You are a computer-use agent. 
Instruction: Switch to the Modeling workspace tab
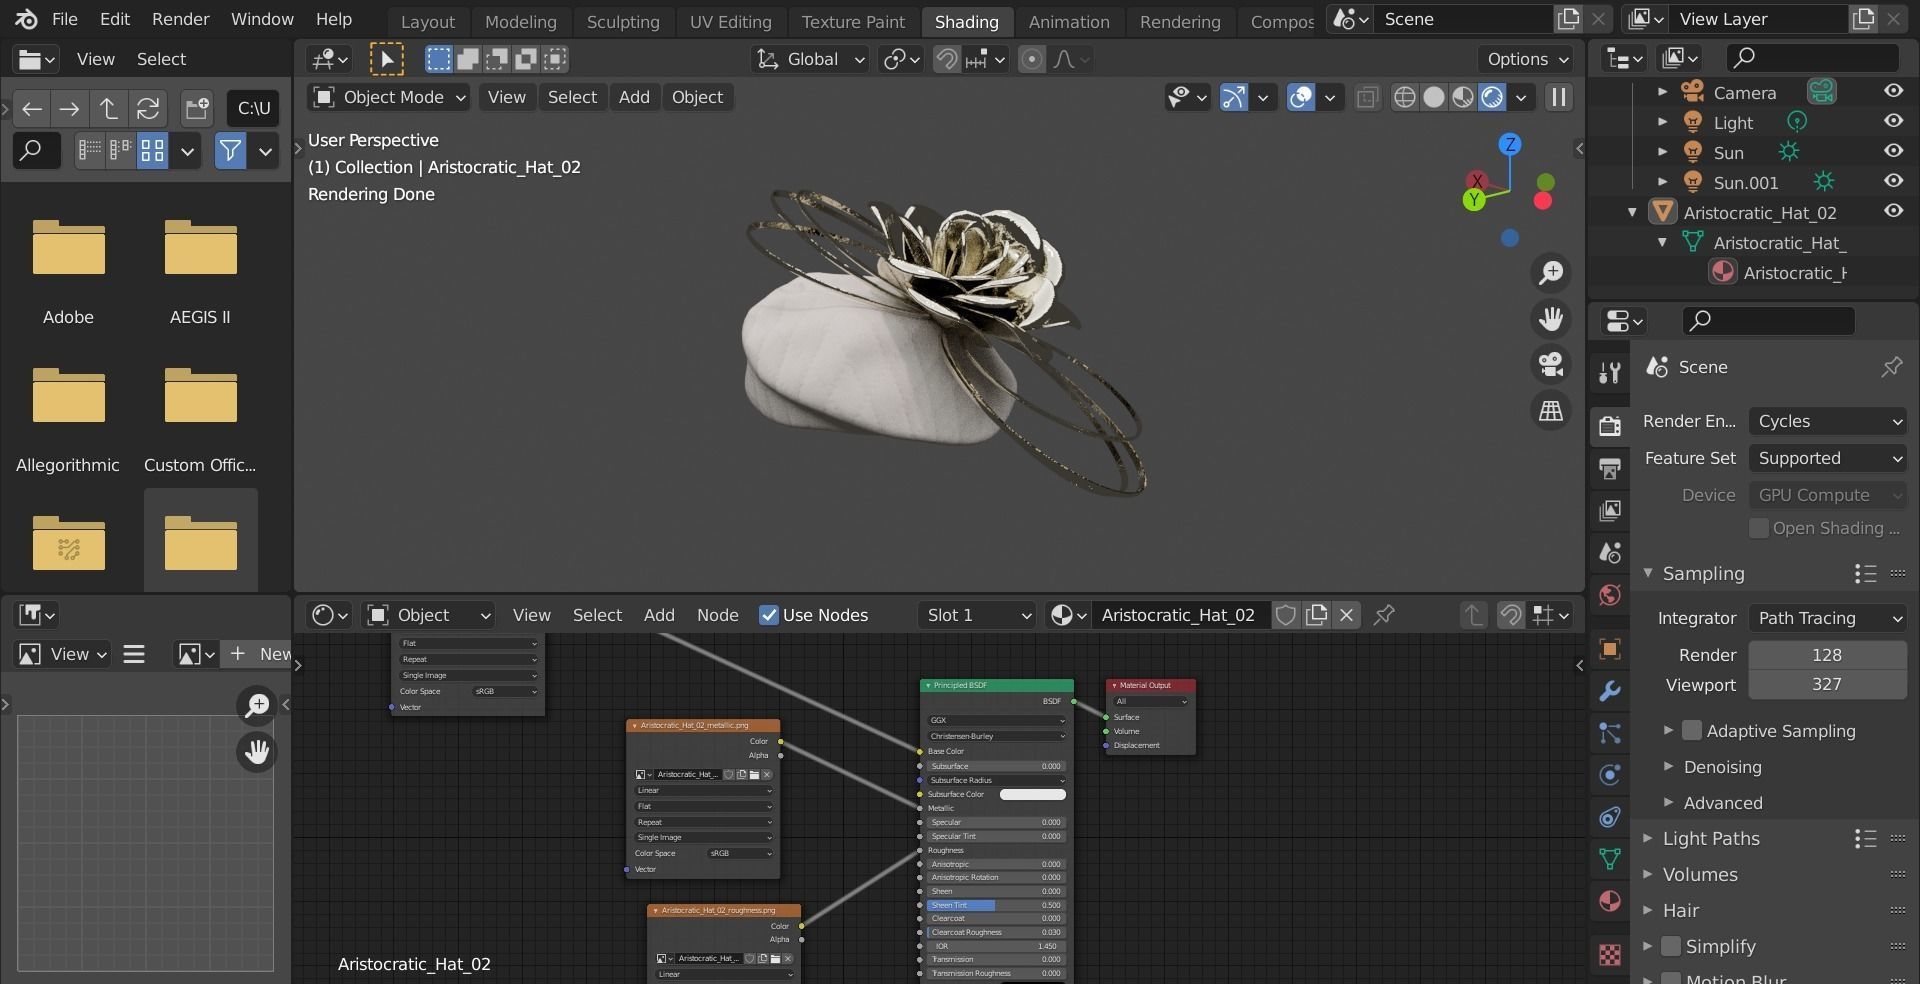(520, 21)
